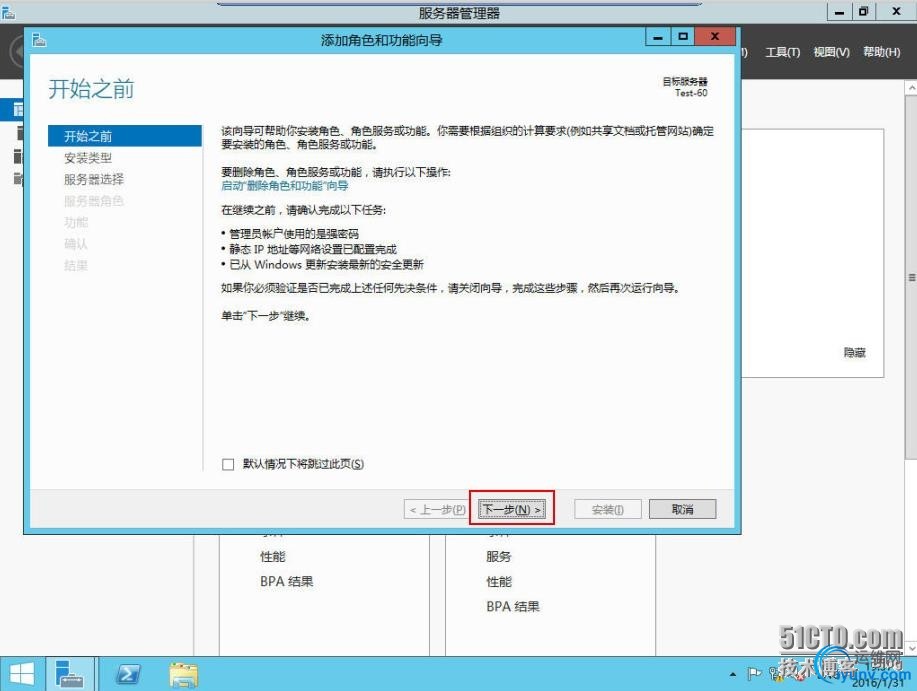The width and height of the screenshot is (917, 691).
Task: Click scrollbar up arrow in Server Manager
Action: pos(911,88)
